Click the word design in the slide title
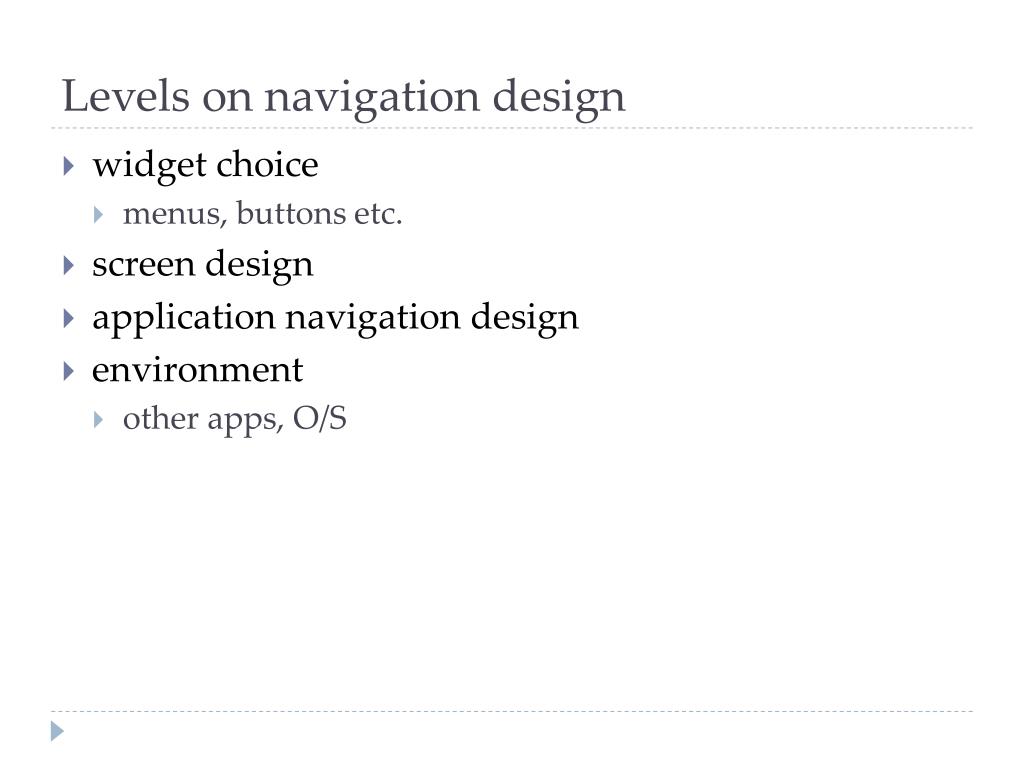 click(559, 98)
